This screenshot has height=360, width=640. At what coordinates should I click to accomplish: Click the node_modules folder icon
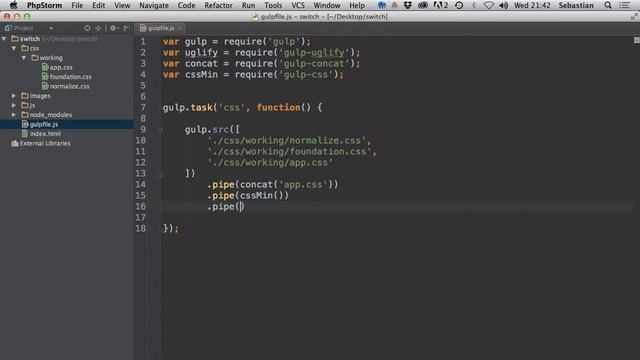pos(25,115)
